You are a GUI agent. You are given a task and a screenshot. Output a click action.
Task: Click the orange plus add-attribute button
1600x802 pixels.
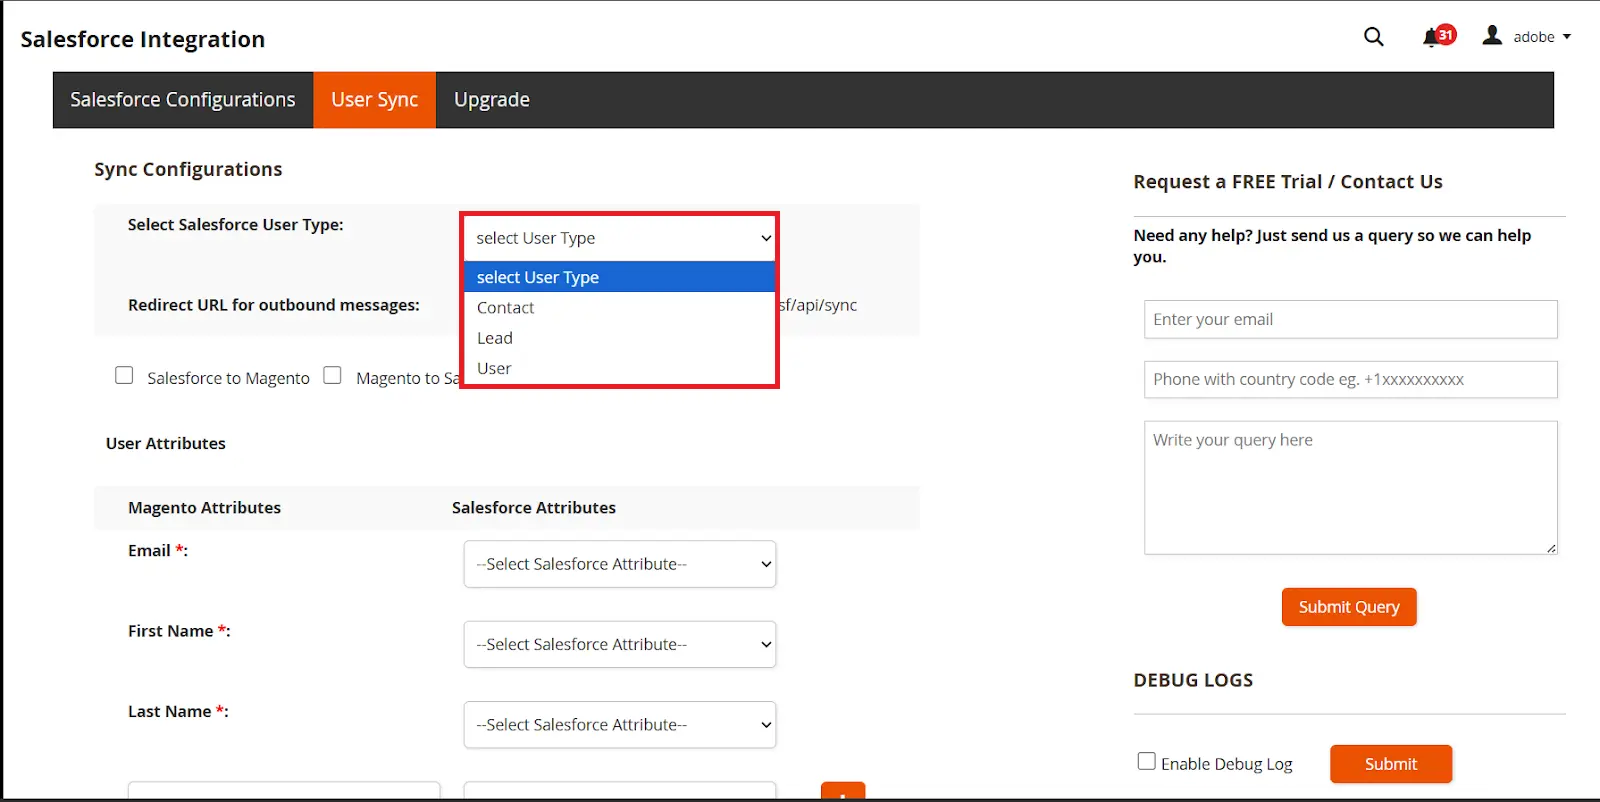pos(843,791)
